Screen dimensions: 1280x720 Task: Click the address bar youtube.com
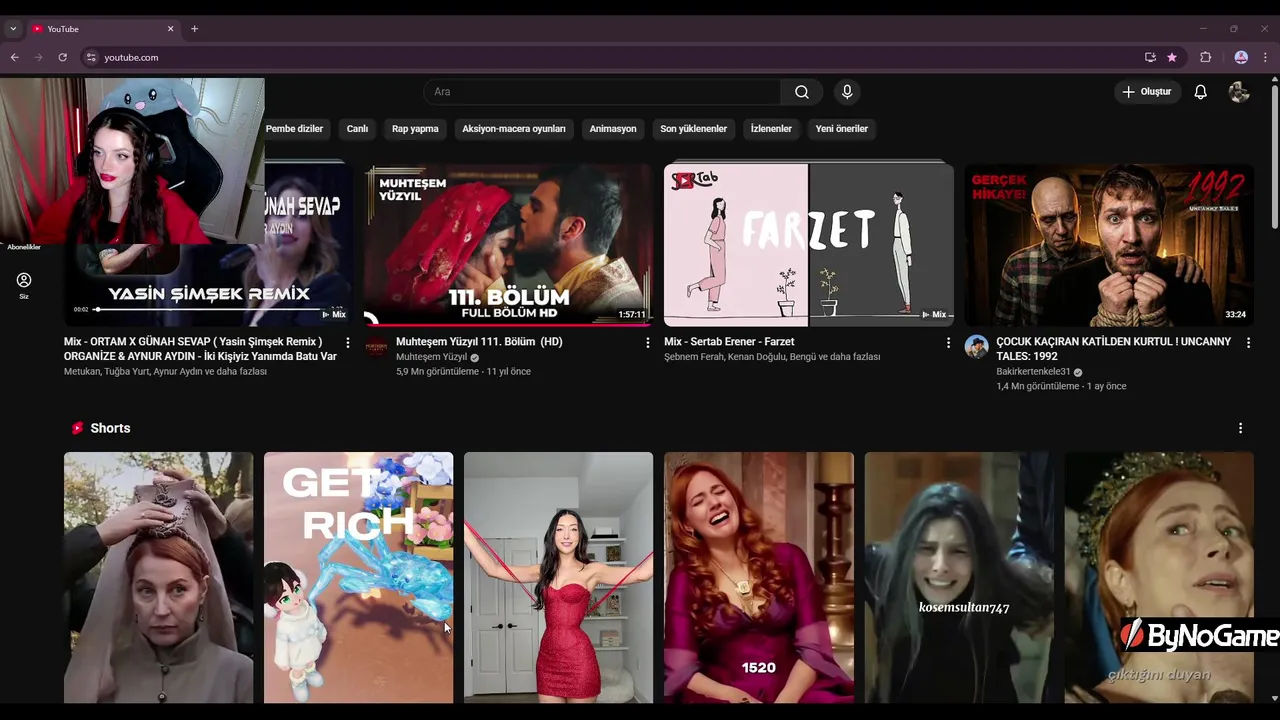(x=131, y=58)
